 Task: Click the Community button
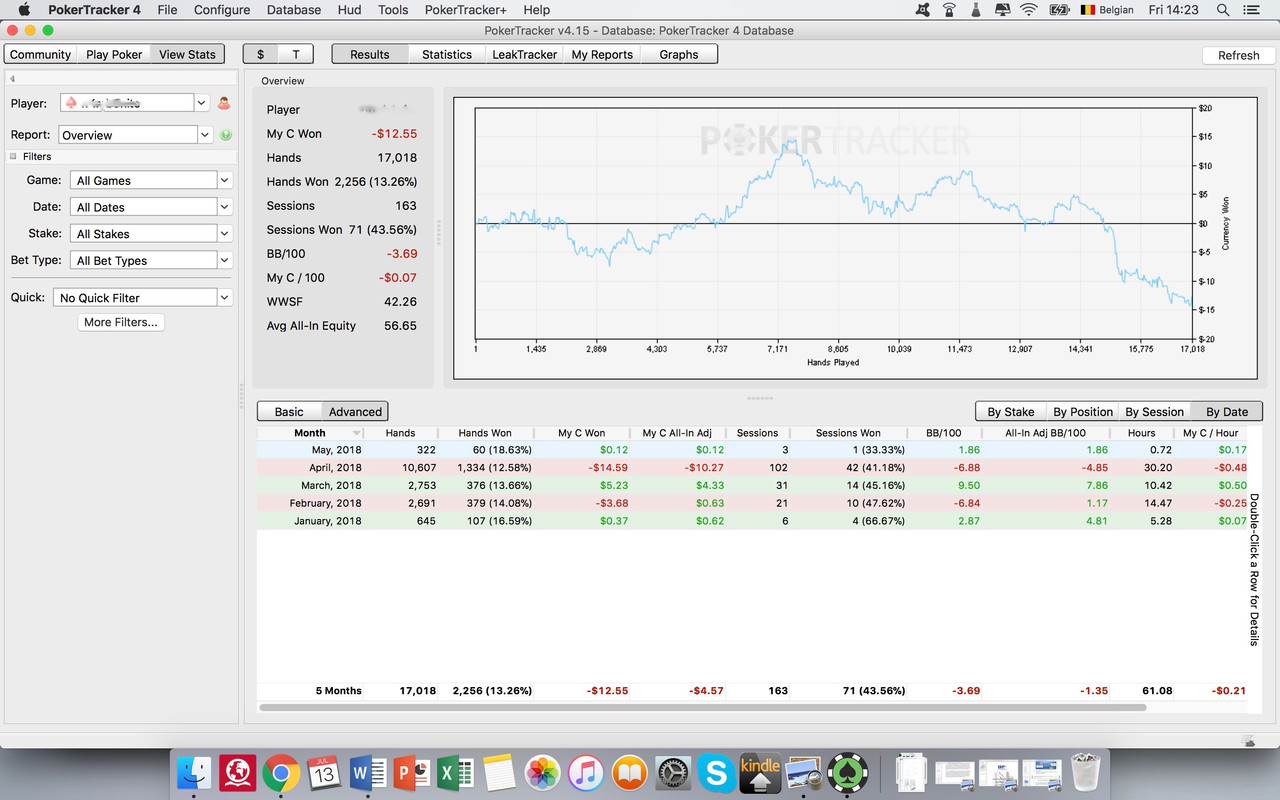(x=40, y=54)
